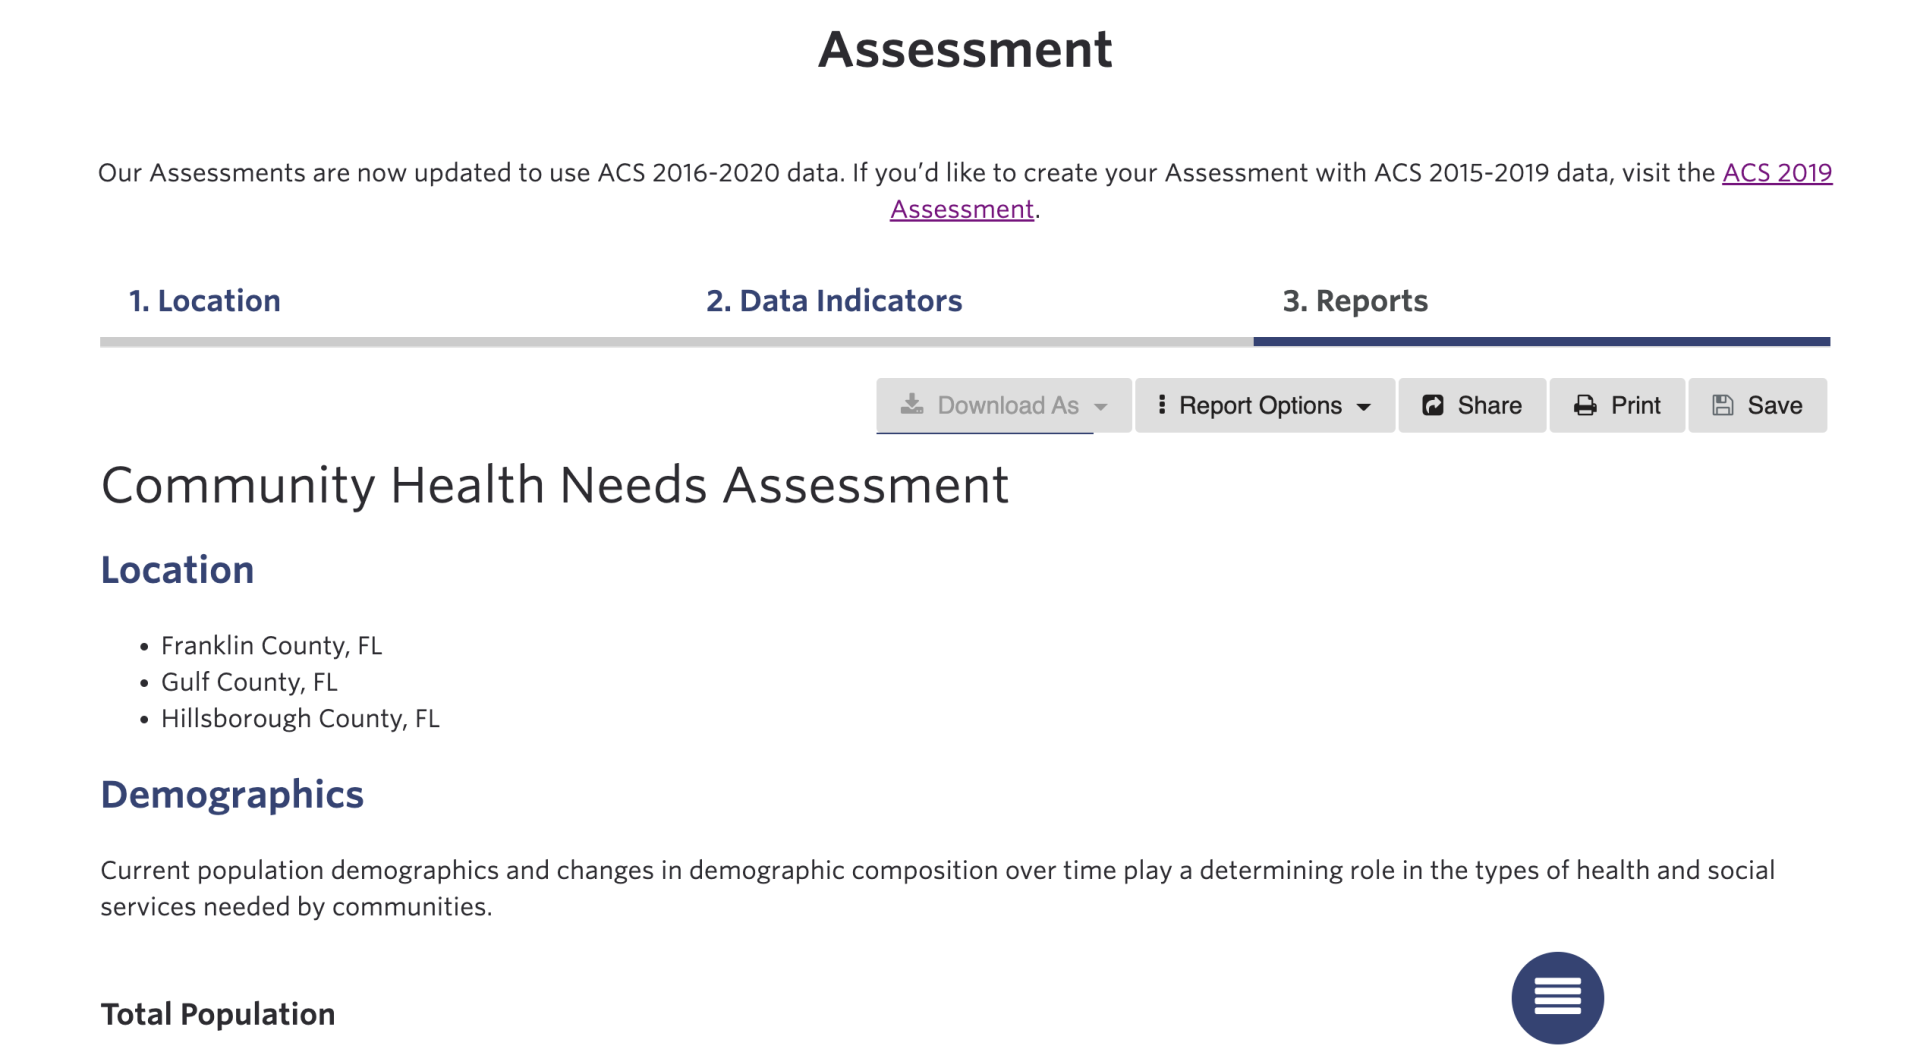Click the download icon on Download As
1920x1049 pixels.
[x=913, y=404]
